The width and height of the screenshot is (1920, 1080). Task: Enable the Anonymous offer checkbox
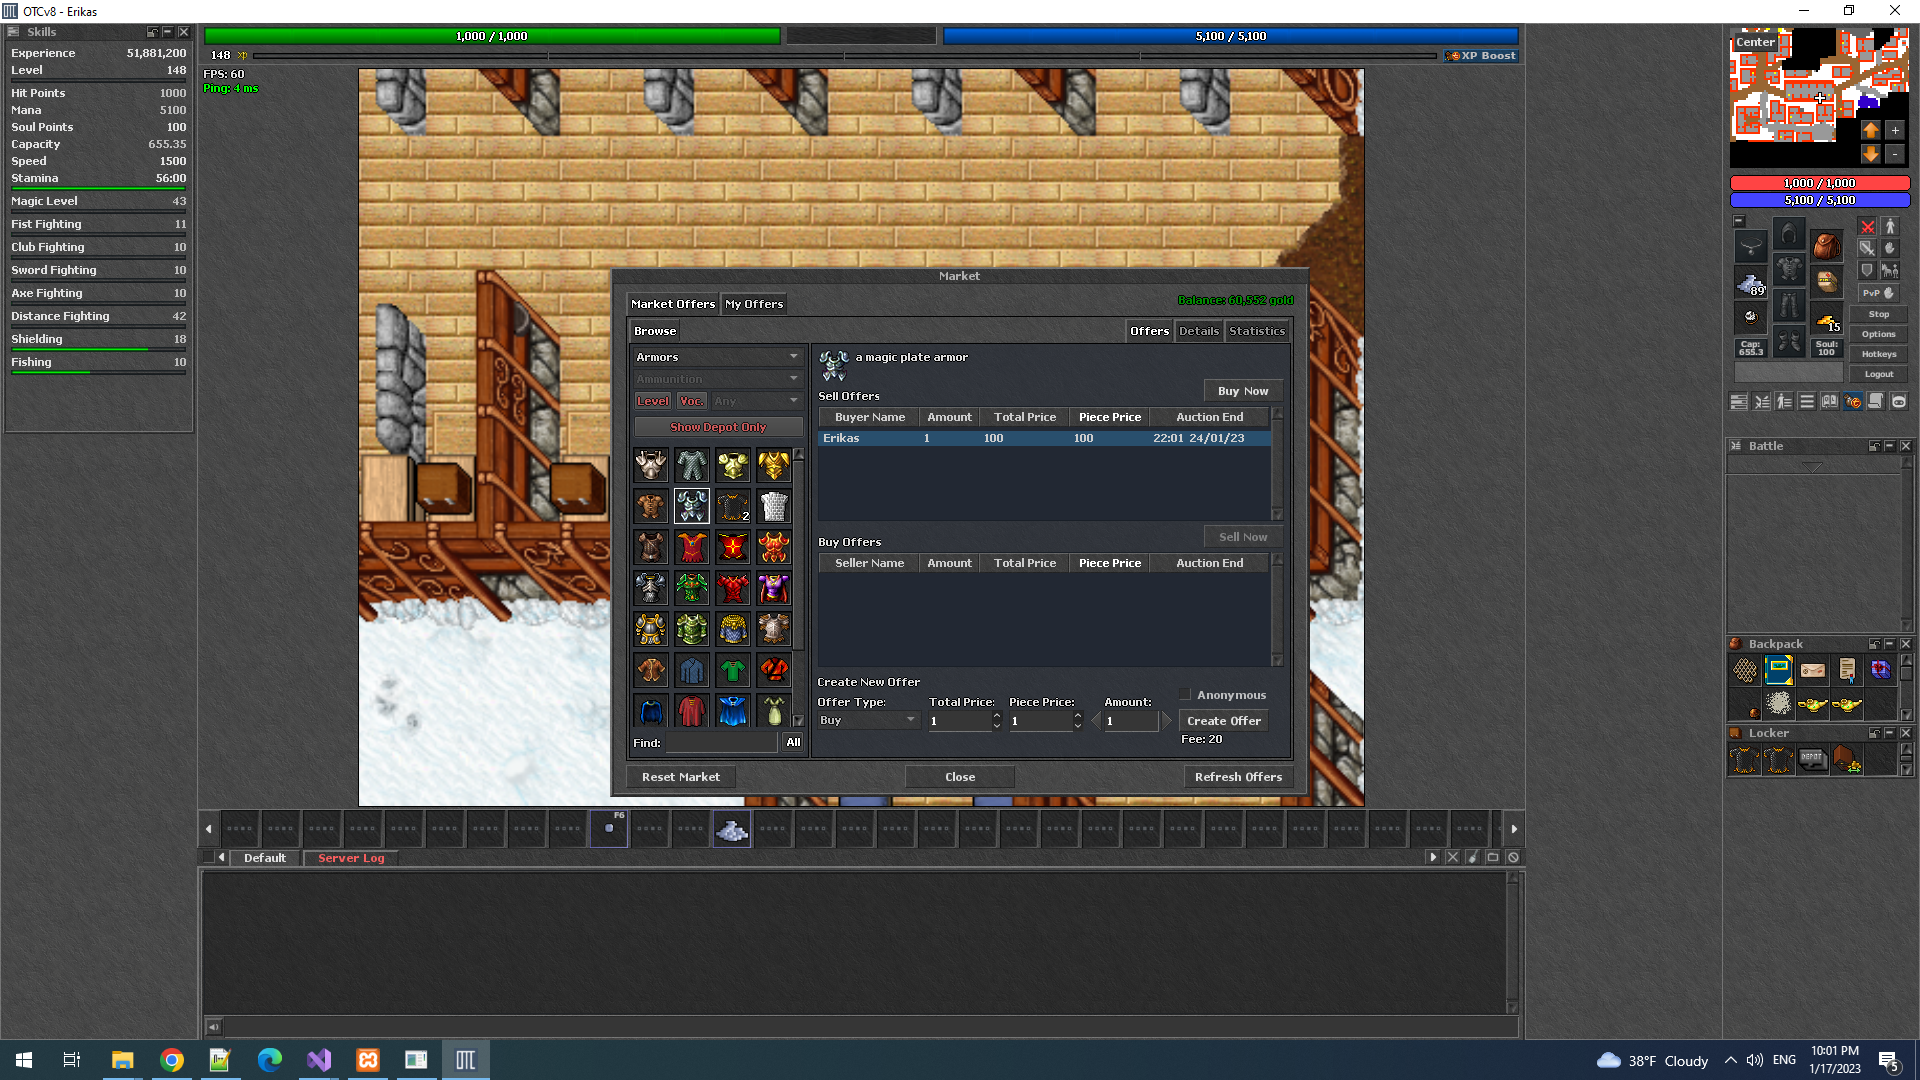(1185, 695)
